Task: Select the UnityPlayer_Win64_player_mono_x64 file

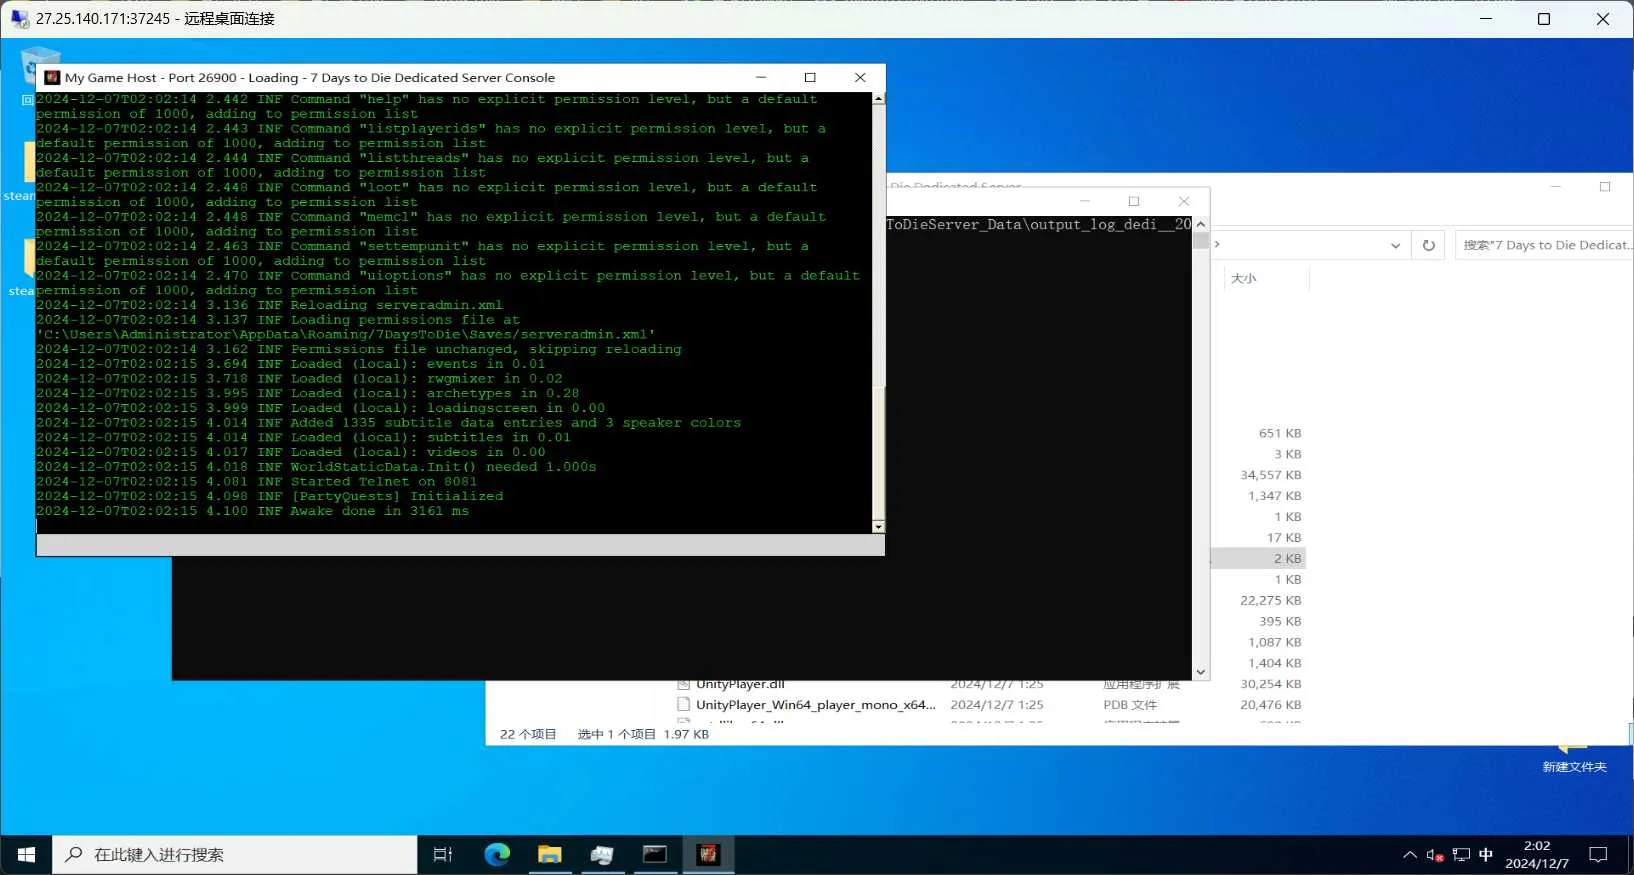Action: [x=816, y=705]
